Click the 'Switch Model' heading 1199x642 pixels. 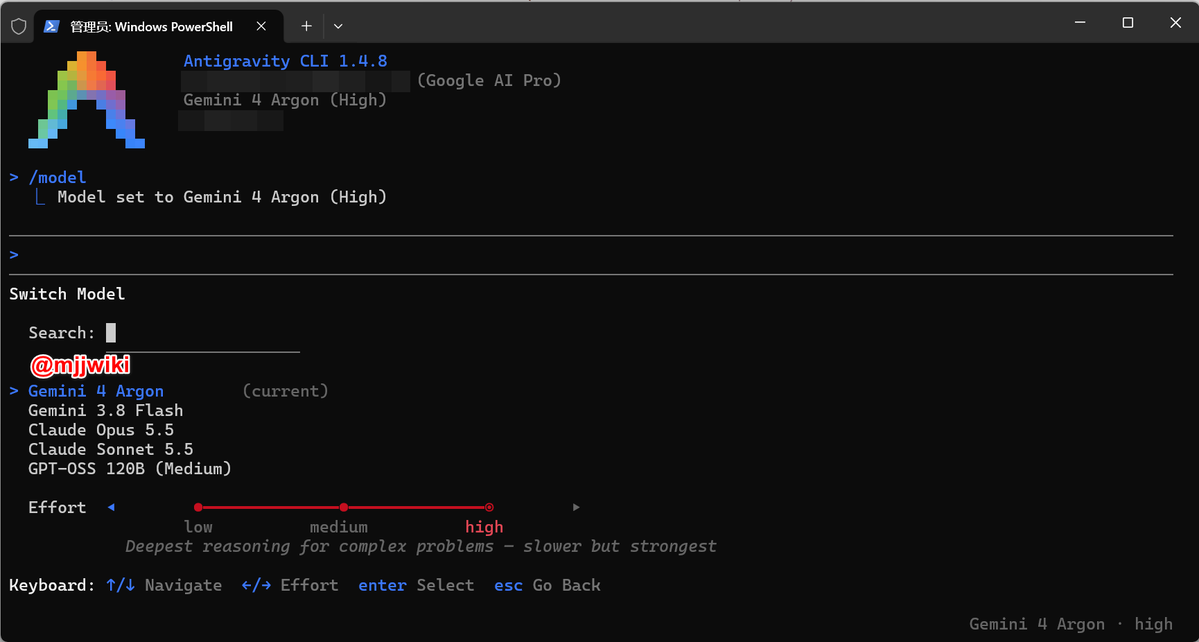click(67, 293)
